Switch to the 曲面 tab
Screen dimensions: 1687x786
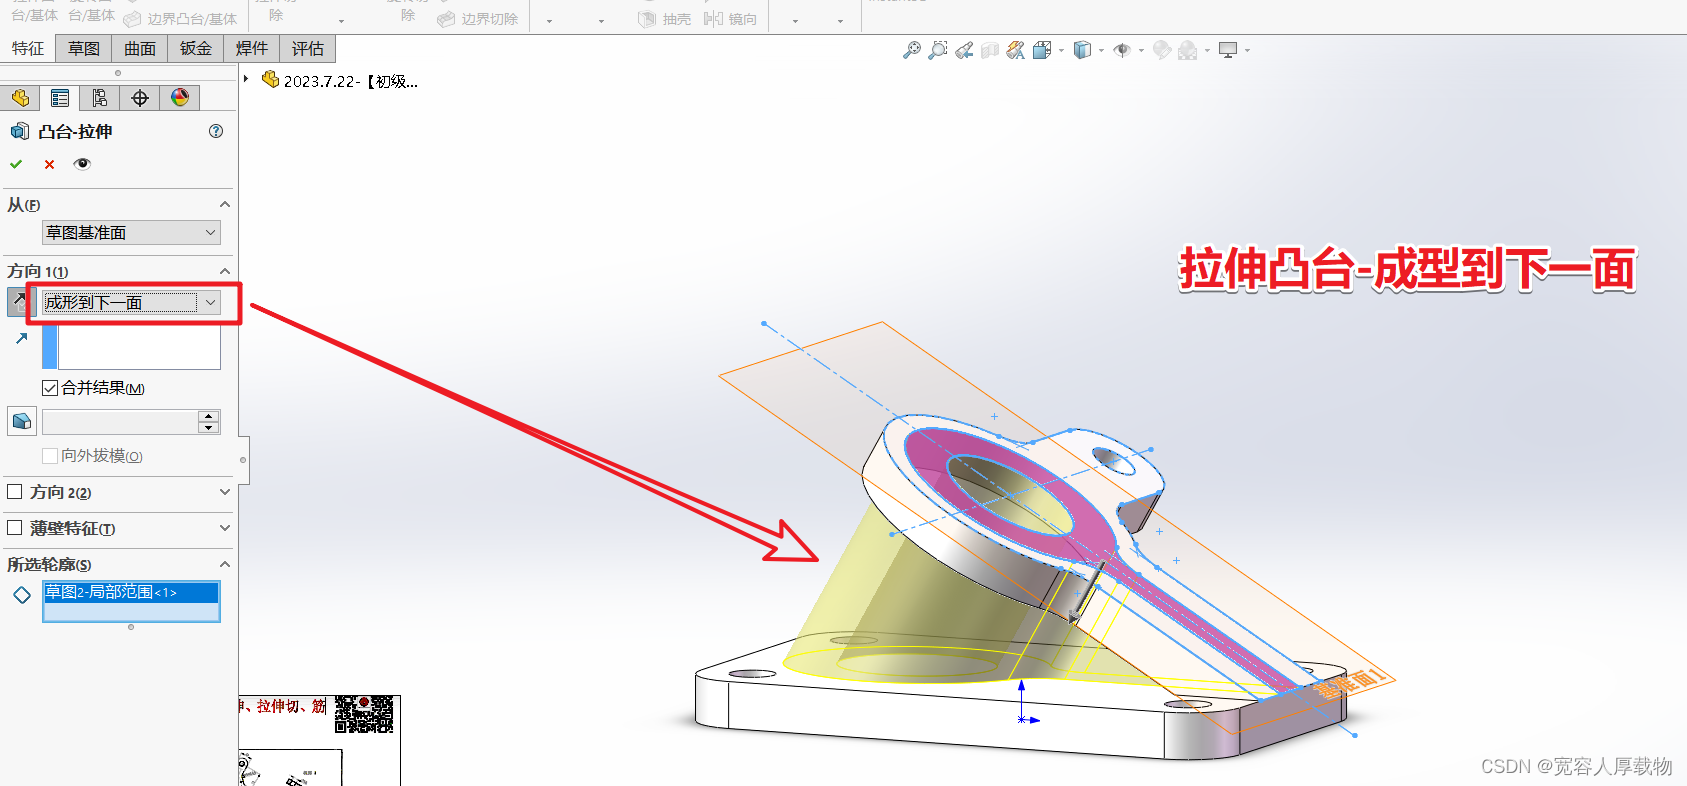click(x=140, y=48)
